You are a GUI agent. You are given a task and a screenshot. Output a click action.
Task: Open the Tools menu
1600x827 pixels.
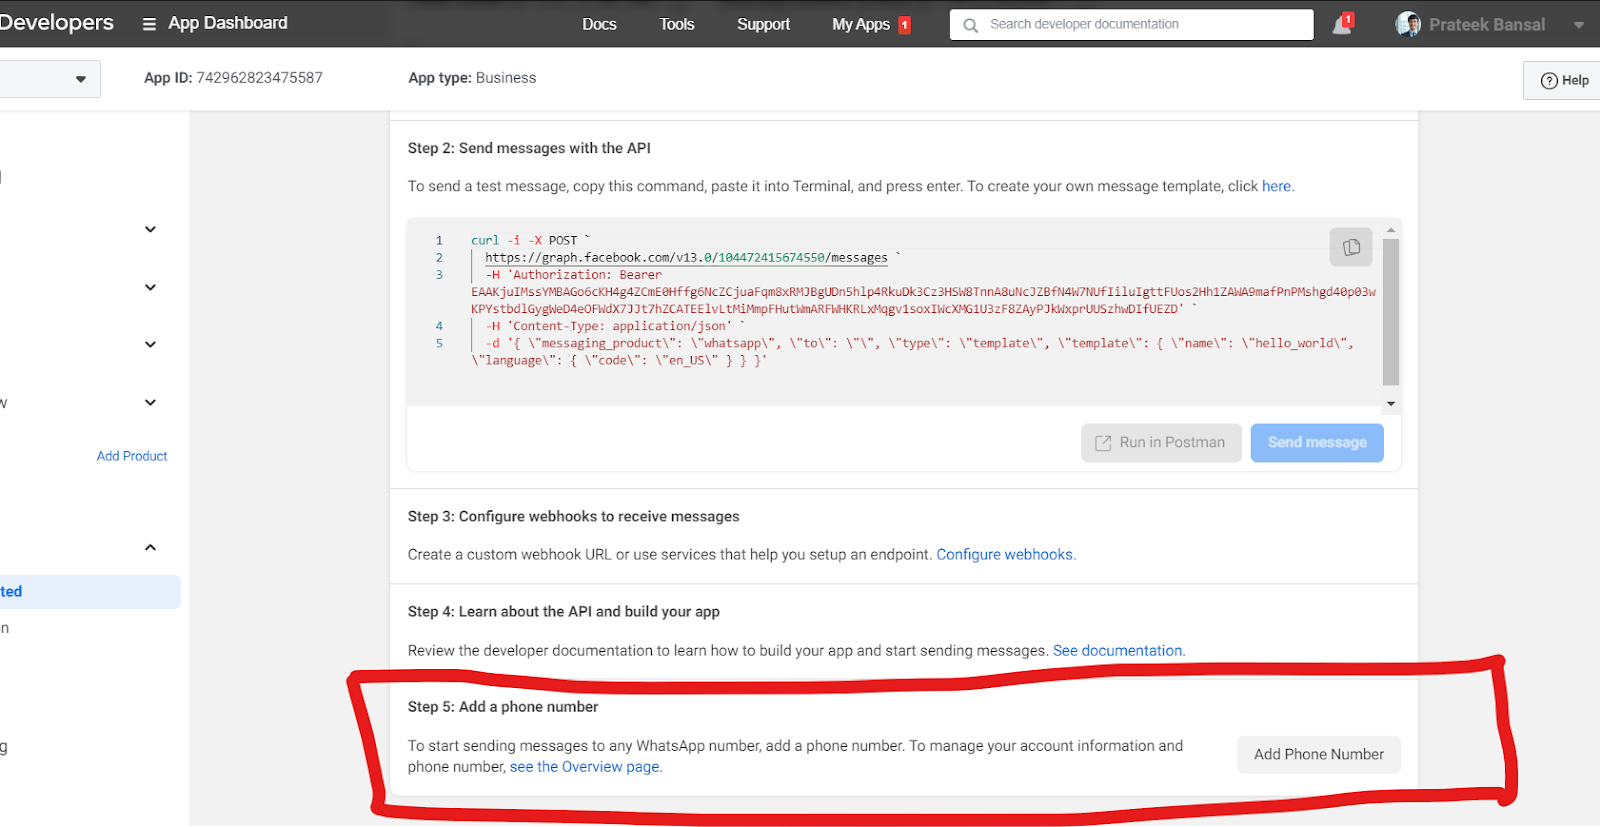677,24
